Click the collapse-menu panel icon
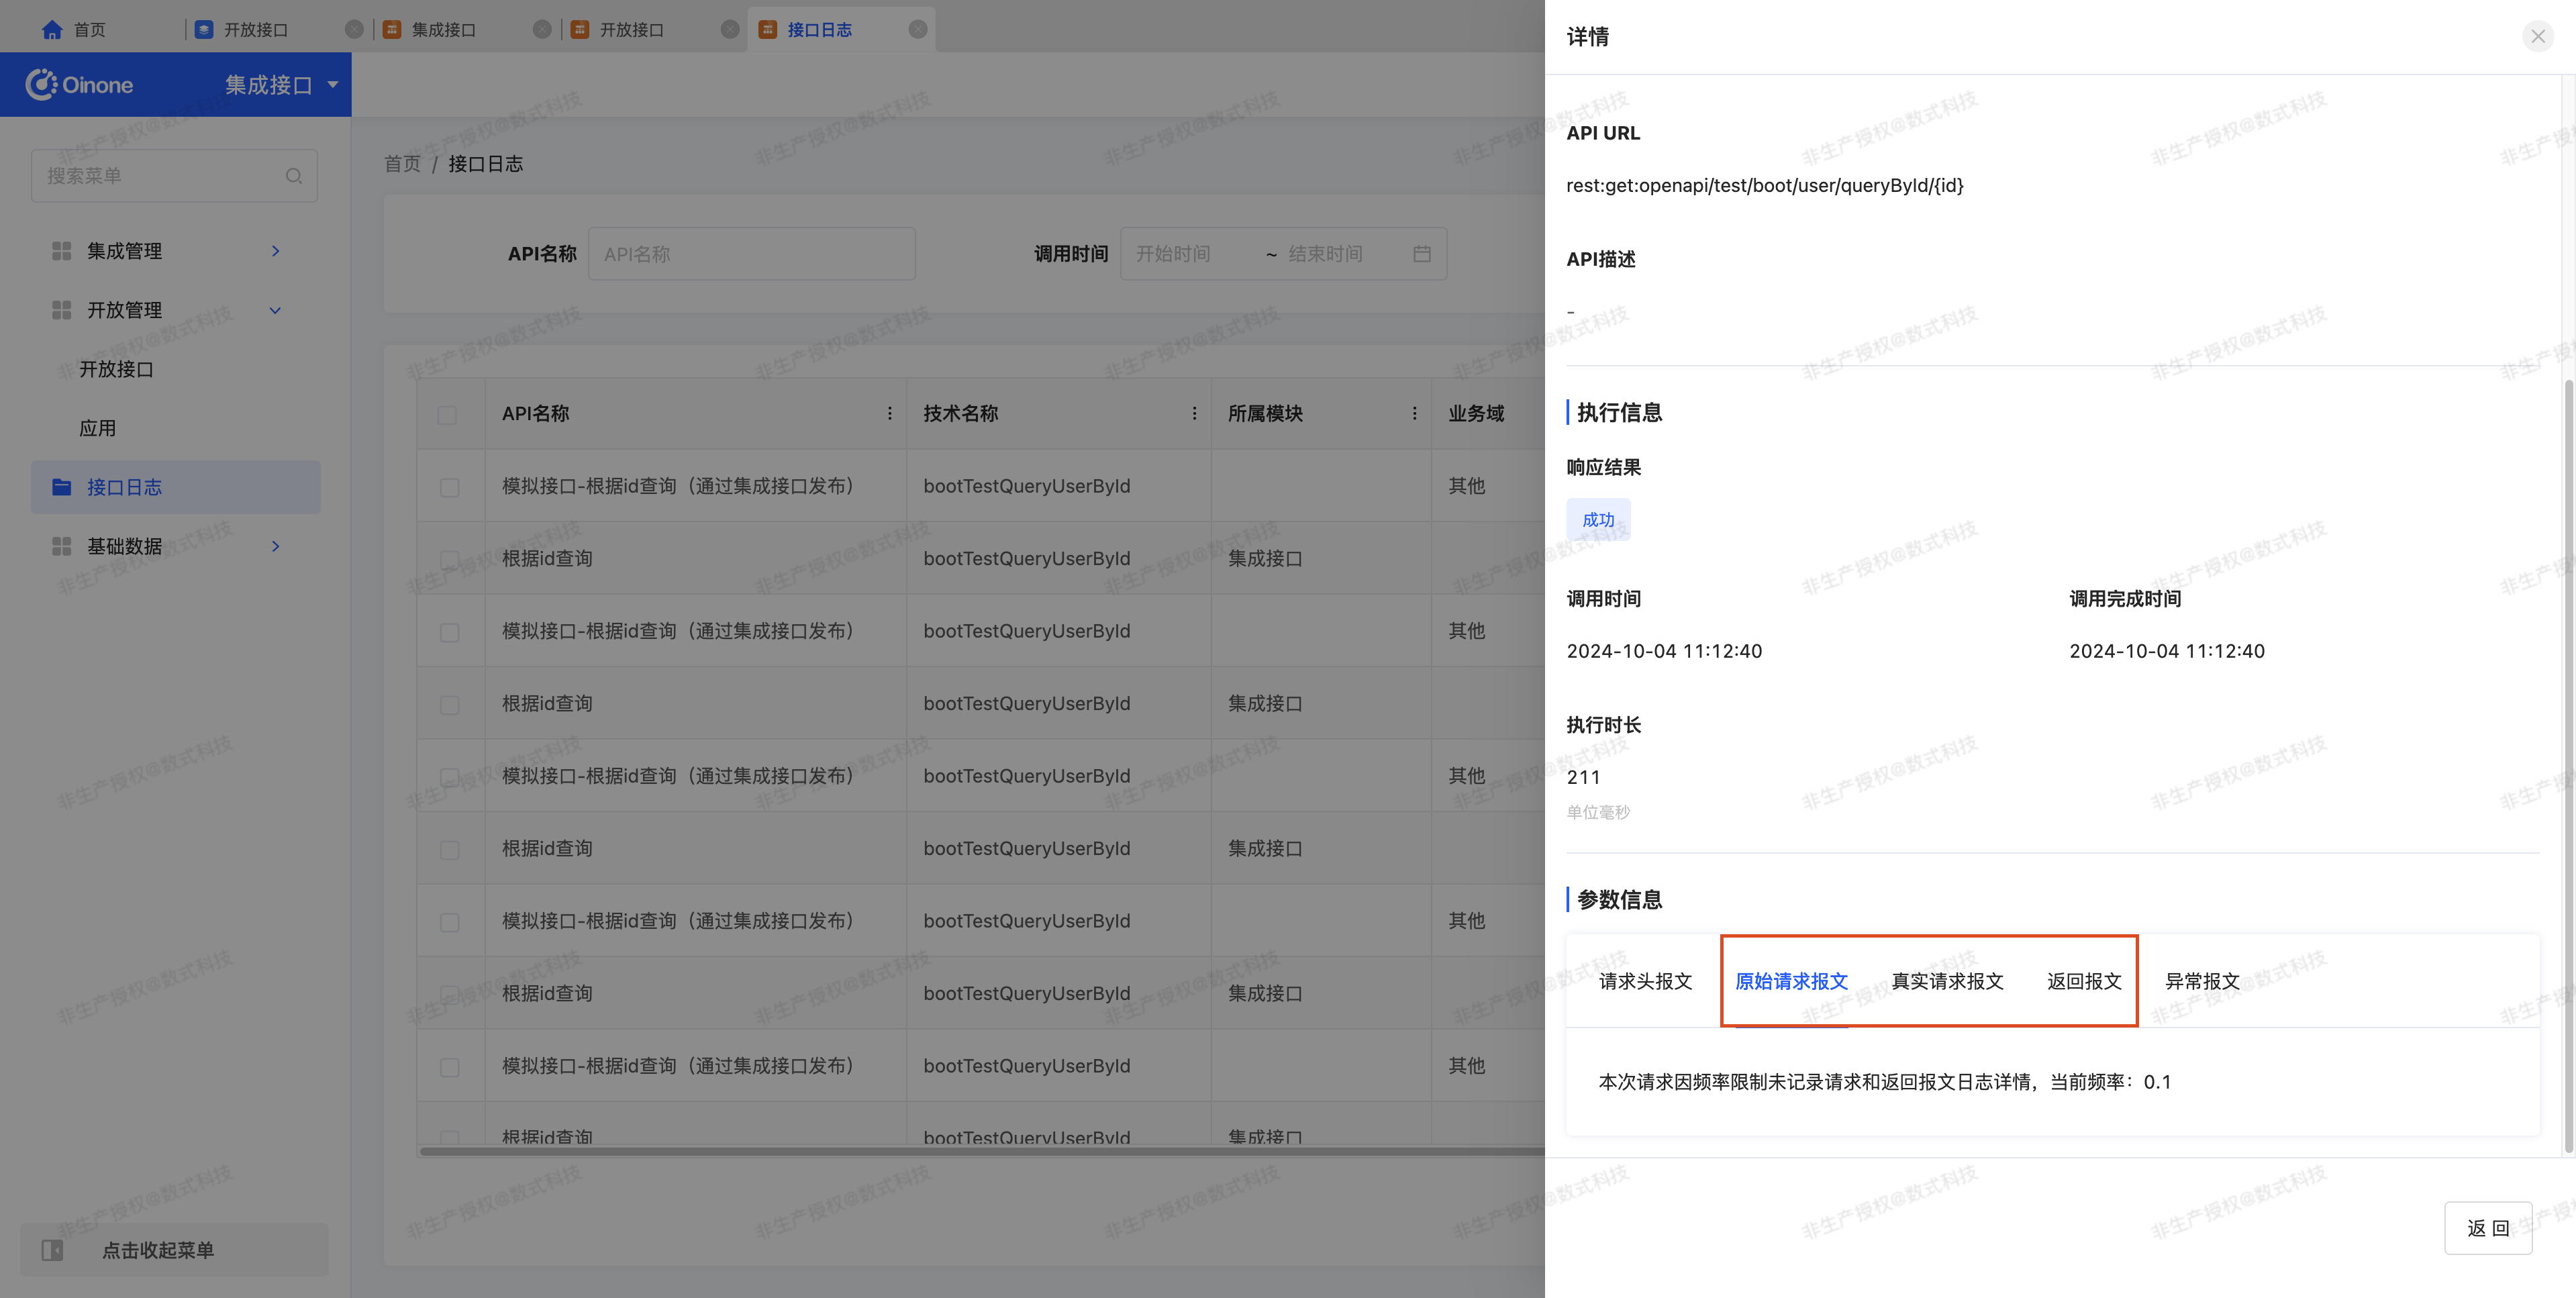This screenshot has width=2576, height=1298. click(52, 1250)
